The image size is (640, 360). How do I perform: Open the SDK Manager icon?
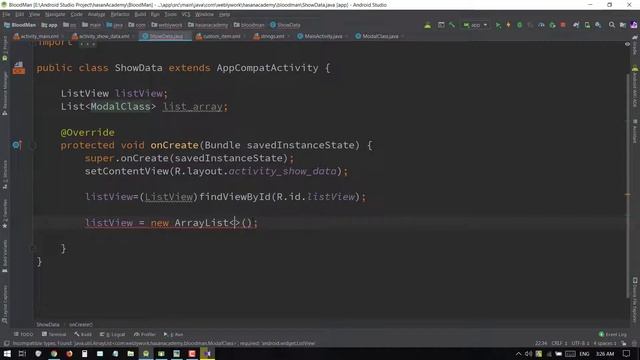coord(598,25)
